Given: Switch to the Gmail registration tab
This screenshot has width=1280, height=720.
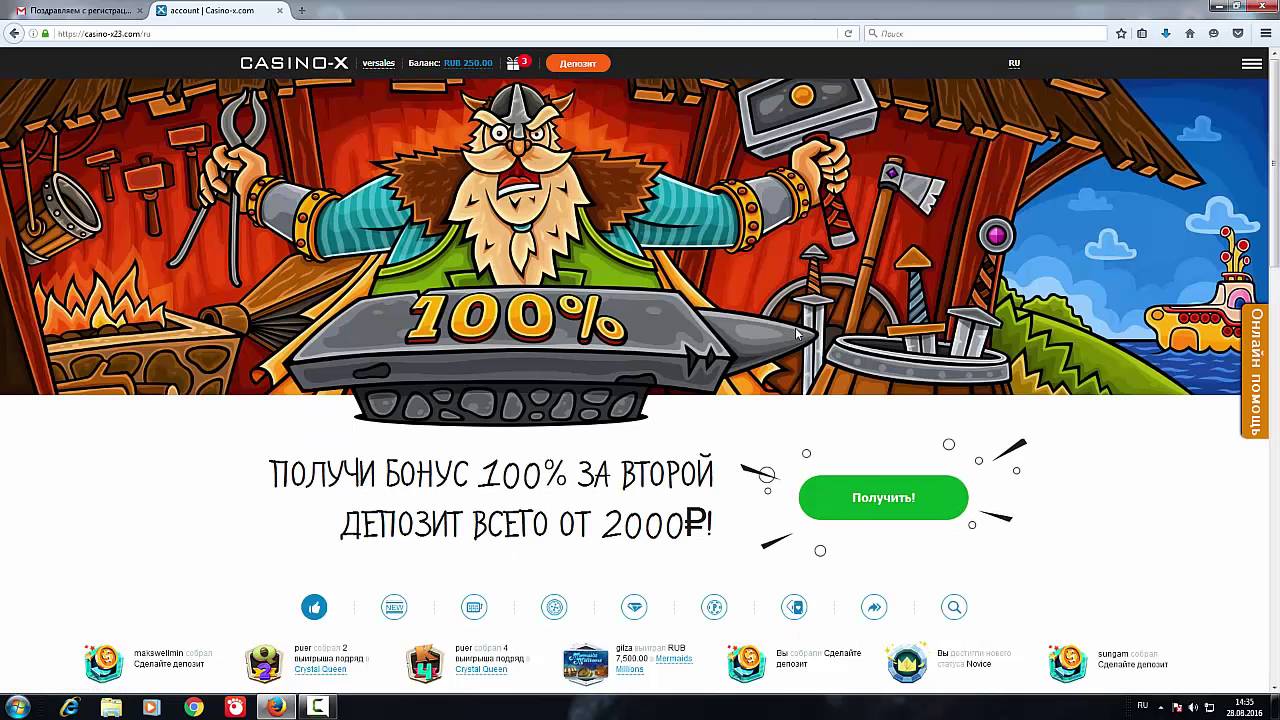Looking at the screenshot, I should point(79,10).
